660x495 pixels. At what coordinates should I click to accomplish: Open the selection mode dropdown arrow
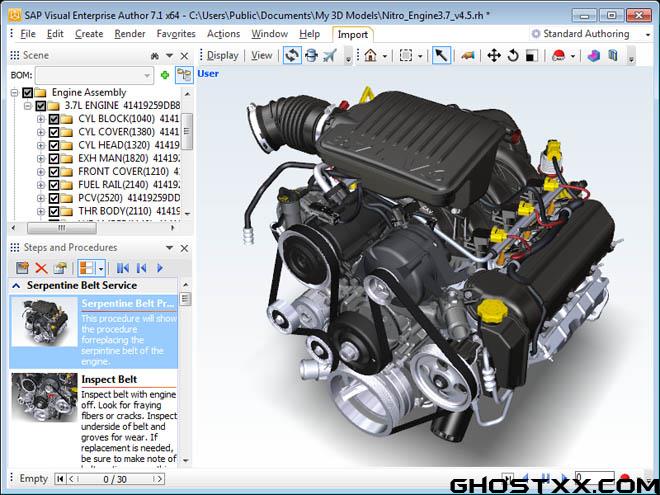pos(420,56)
